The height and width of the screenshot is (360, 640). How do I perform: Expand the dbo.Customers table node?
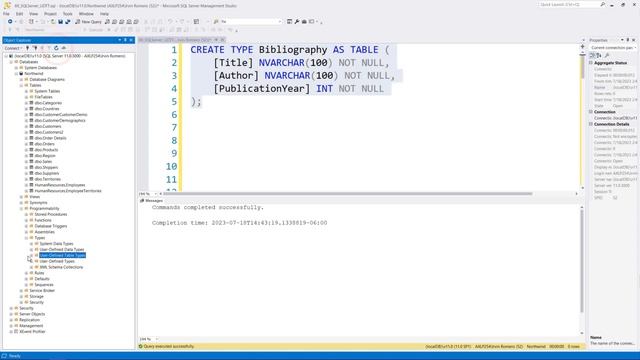(27, 127)
